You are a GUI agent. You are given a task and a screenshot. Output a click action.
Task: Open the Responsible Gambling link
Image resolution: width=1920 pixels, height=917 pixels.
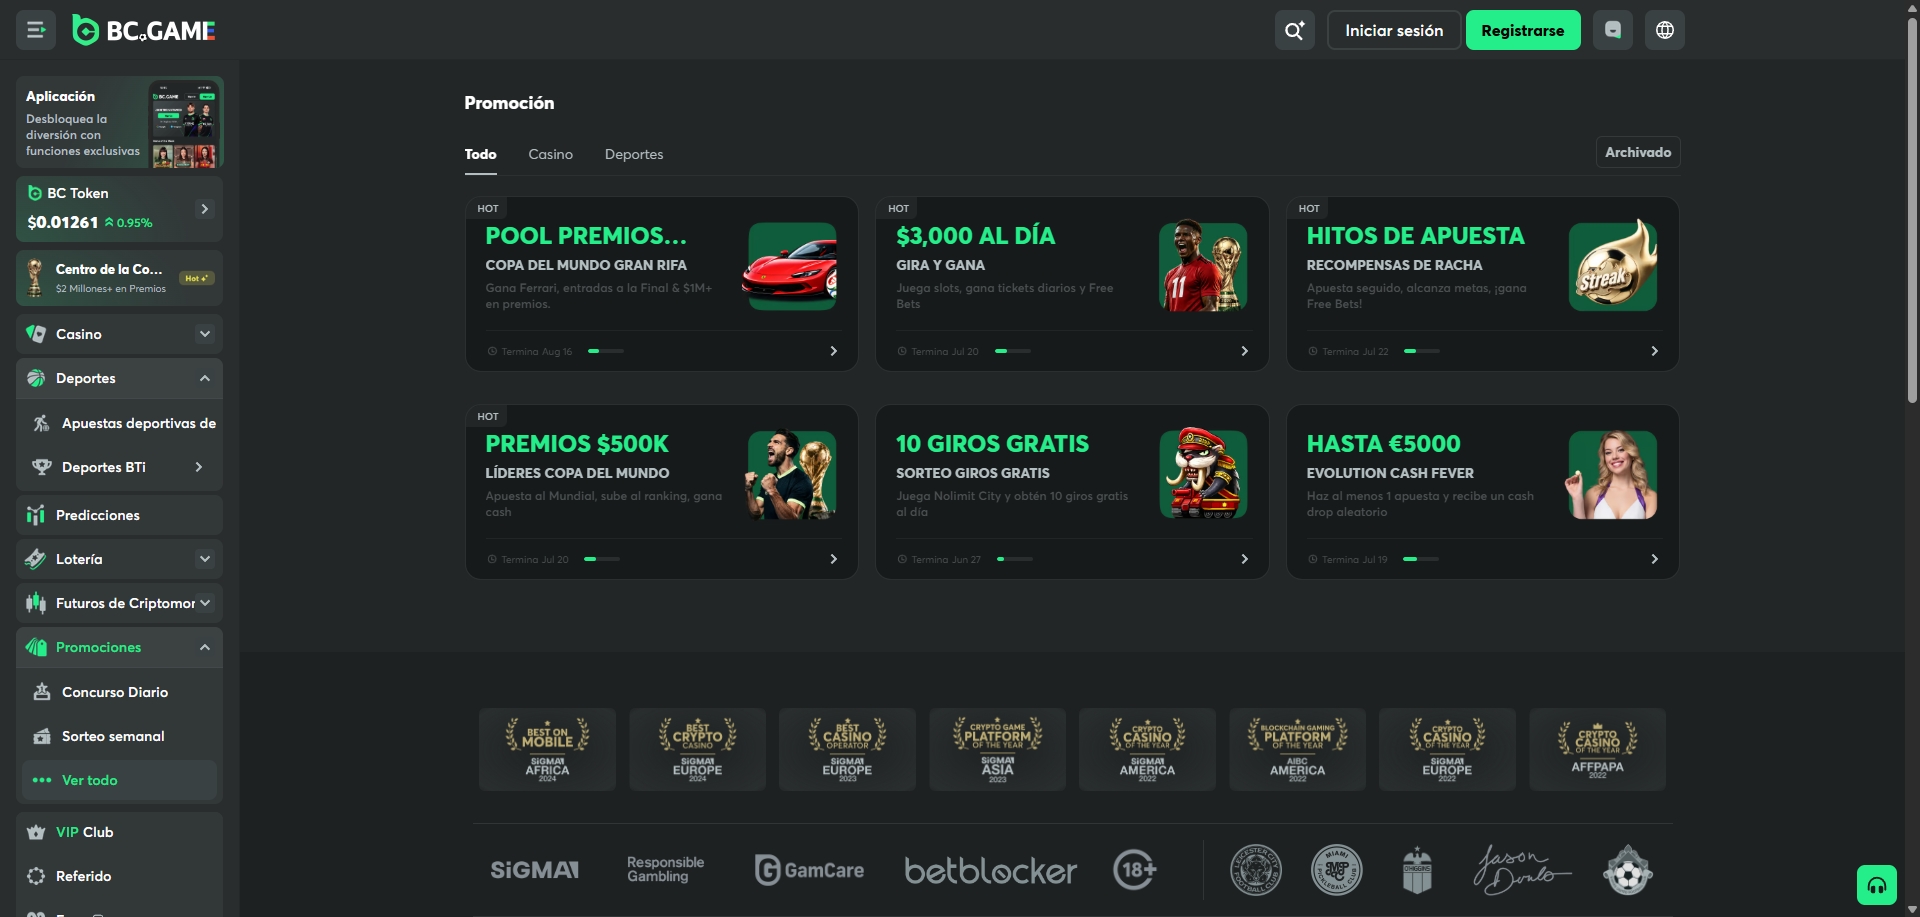click(x=666, y=870)
